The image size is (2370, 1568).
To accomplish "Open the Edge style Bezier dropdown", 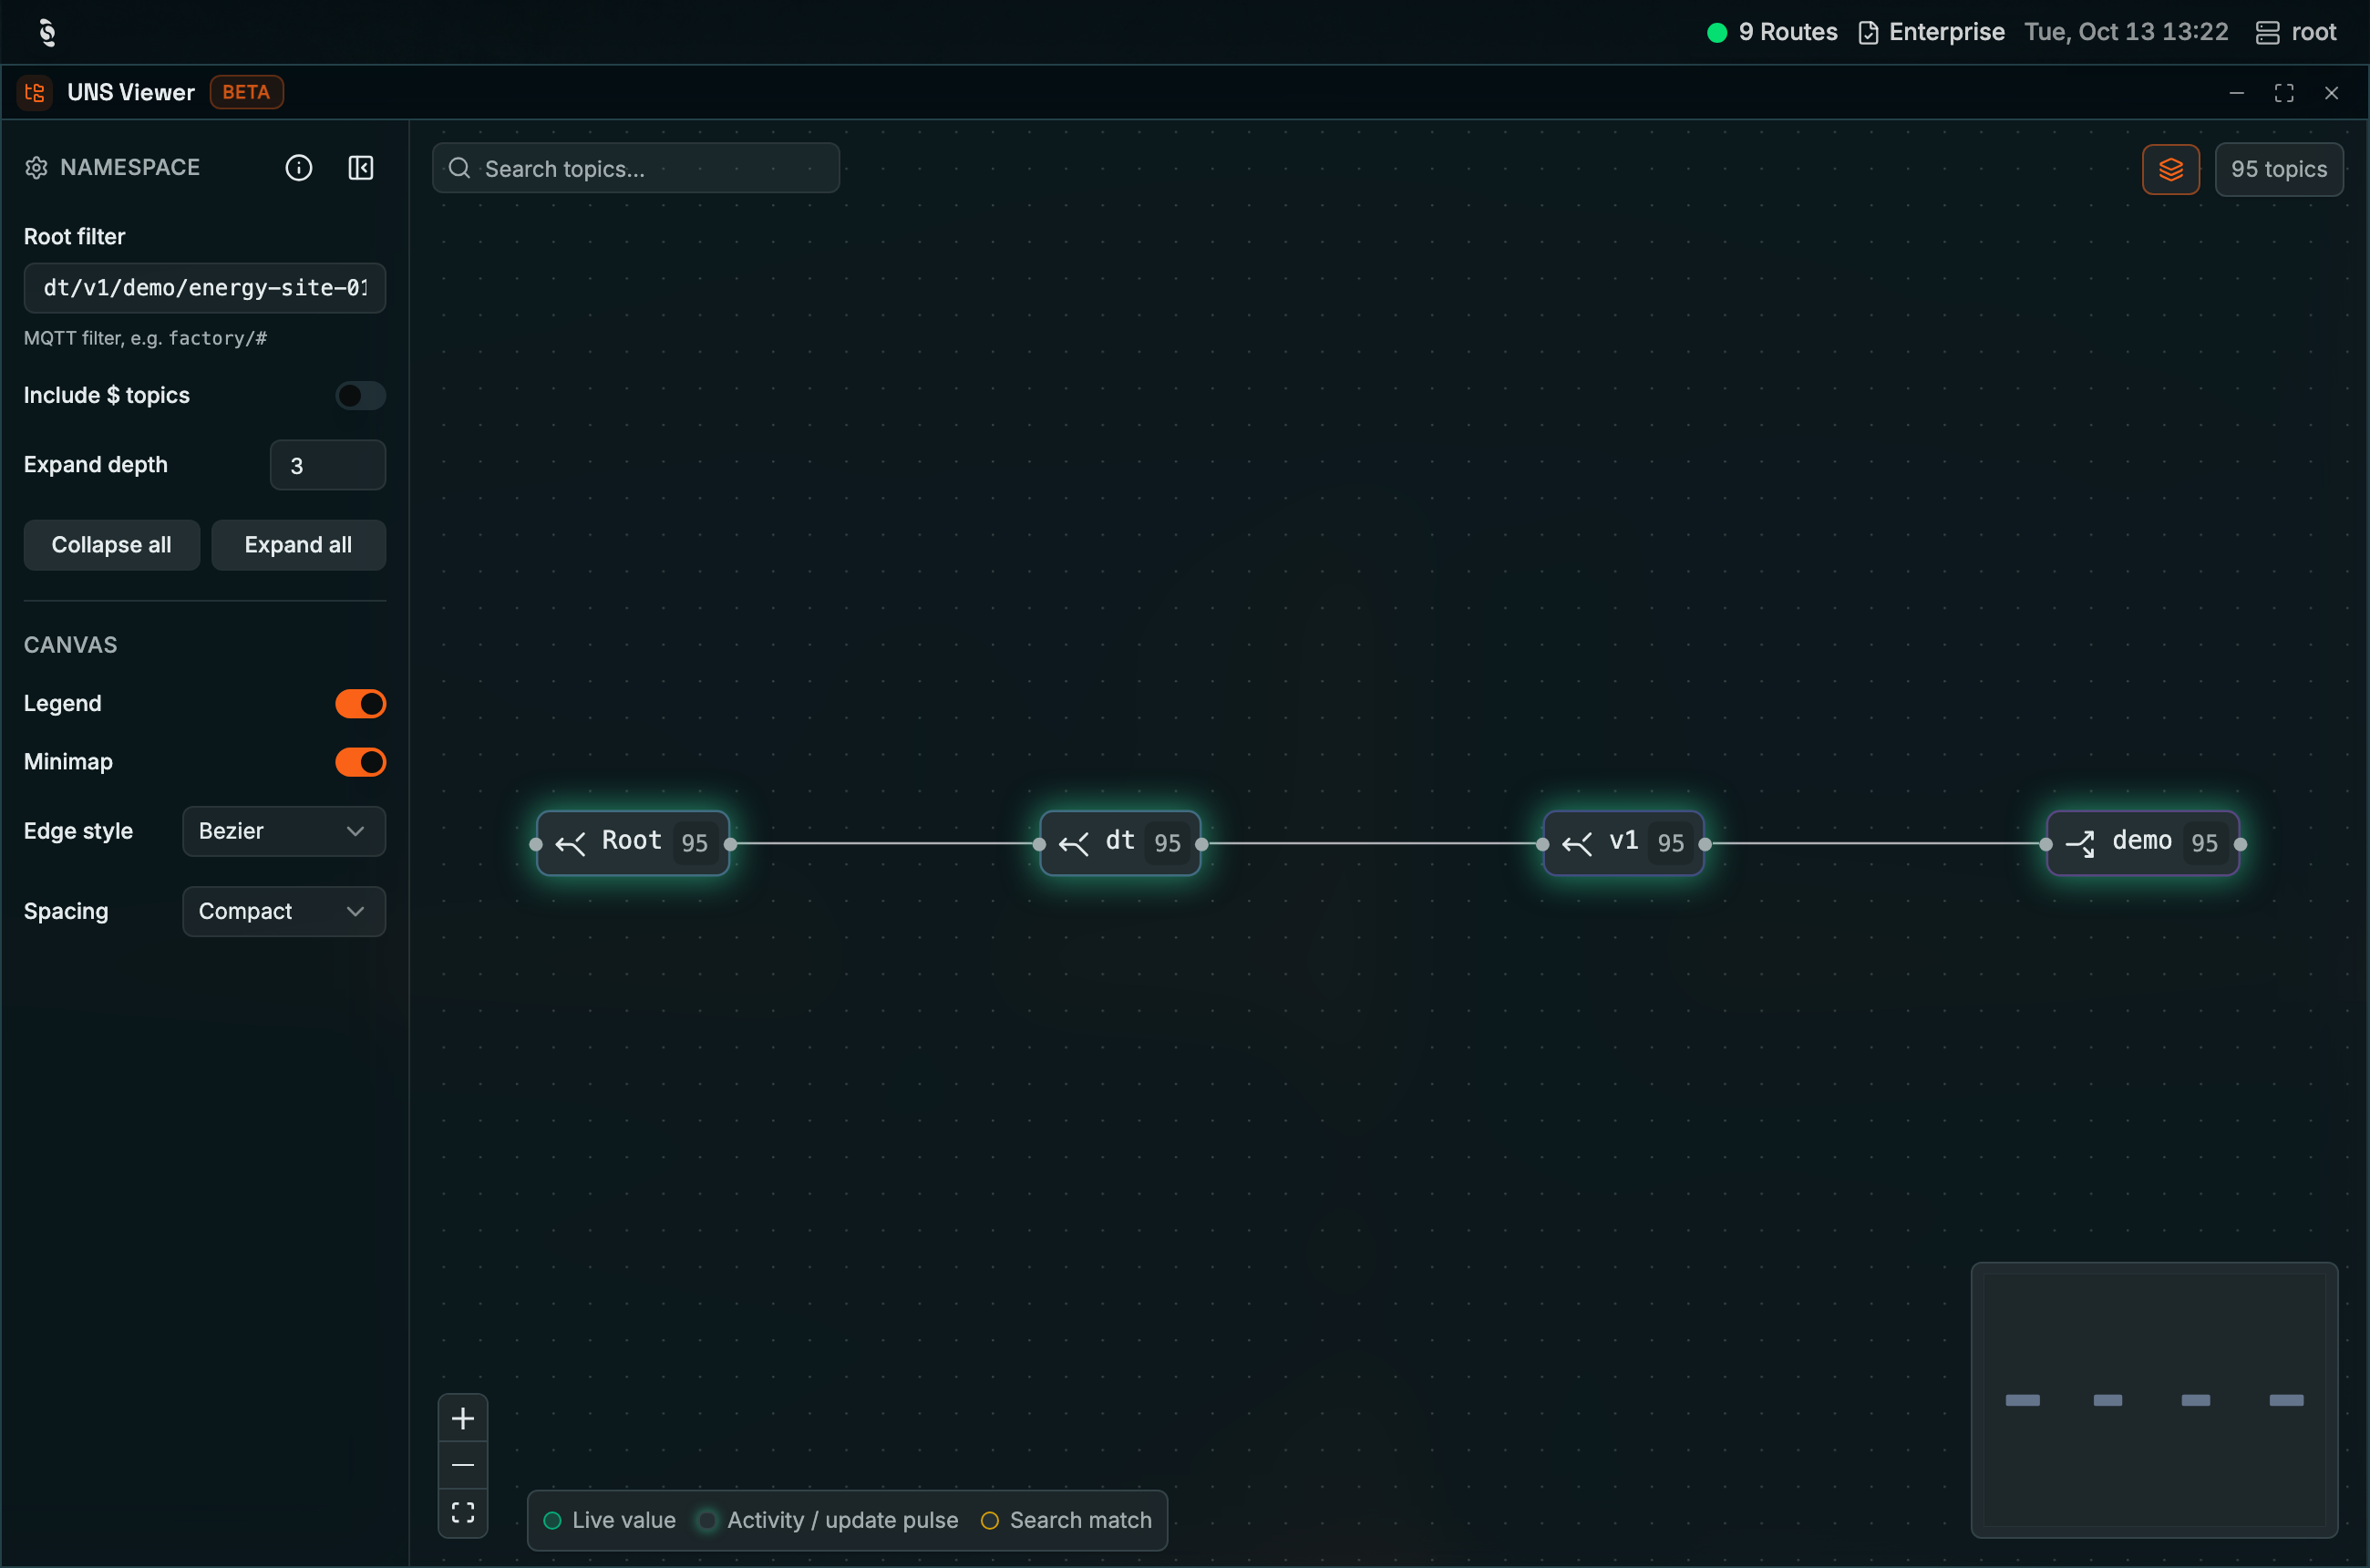I will pyautogui.click(x=284, y=831).
